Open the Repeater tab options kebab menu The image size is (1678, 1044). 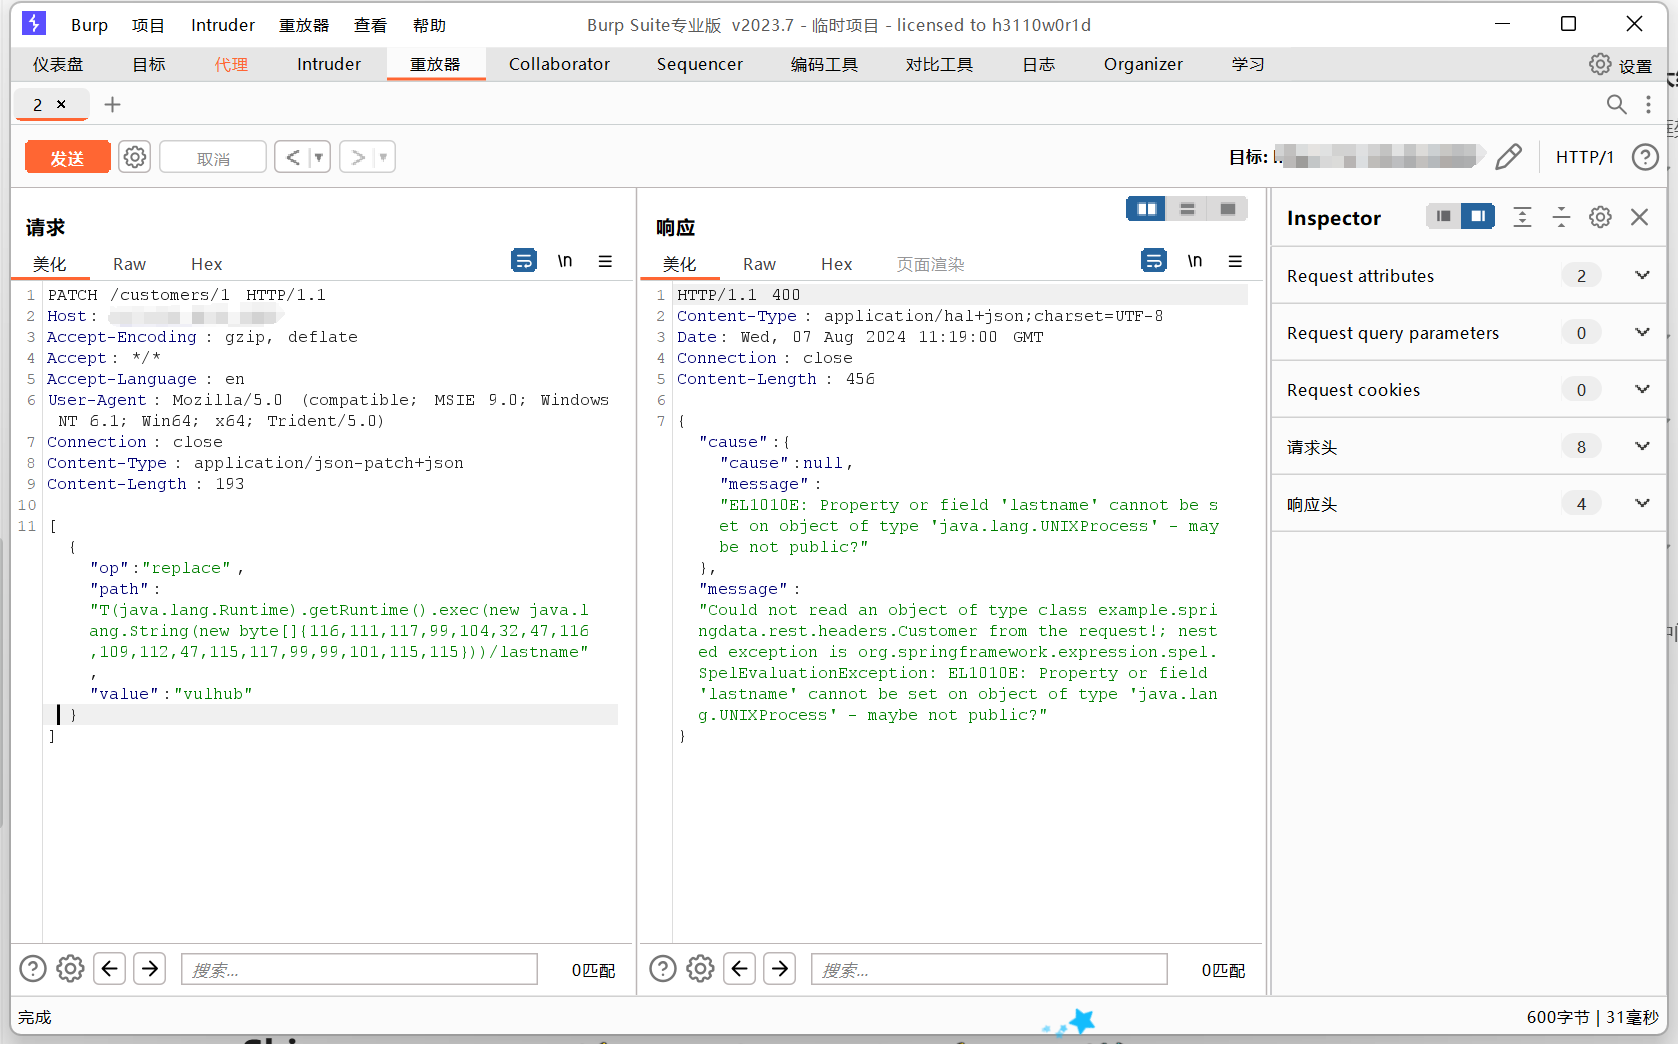click(1648, 104)
